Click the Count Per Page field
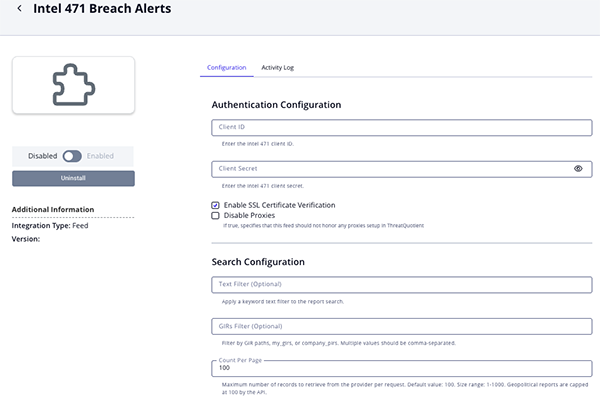This screenshot has width=600, height=401. (x=401, y=368)
